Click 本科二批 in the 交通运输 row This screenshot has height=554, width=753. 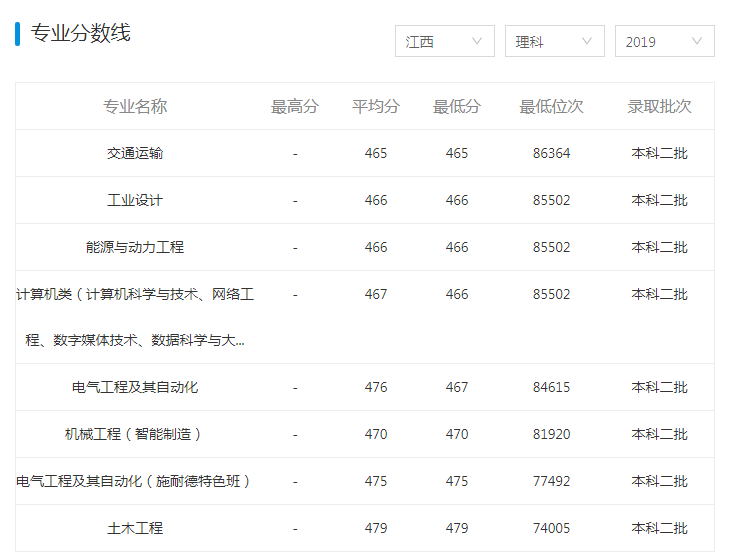tap(659, 153)
